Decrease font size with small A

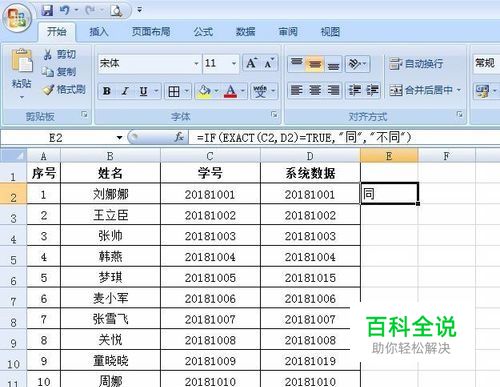pos(269,63)
